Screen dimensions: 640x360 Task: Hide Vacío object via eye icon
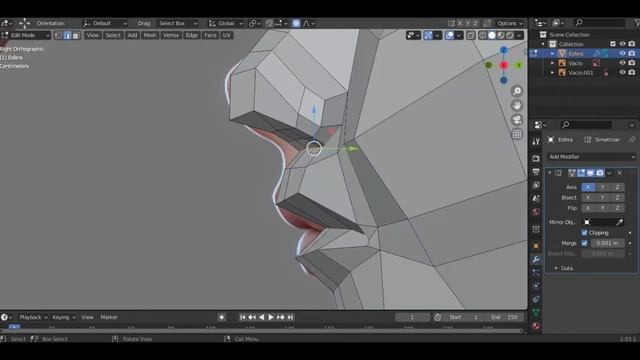click(x=622, y=63)
